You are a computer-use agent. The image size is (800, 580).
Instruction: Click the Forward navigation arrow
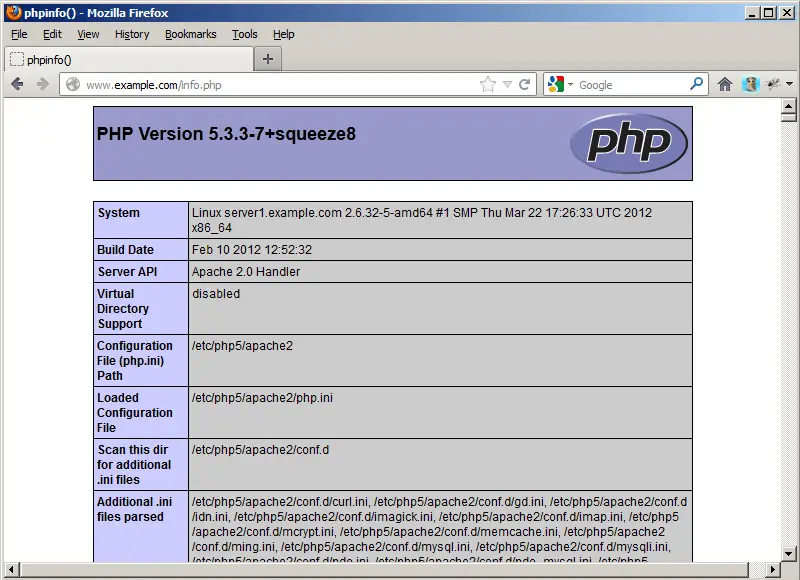pos(43,84)
